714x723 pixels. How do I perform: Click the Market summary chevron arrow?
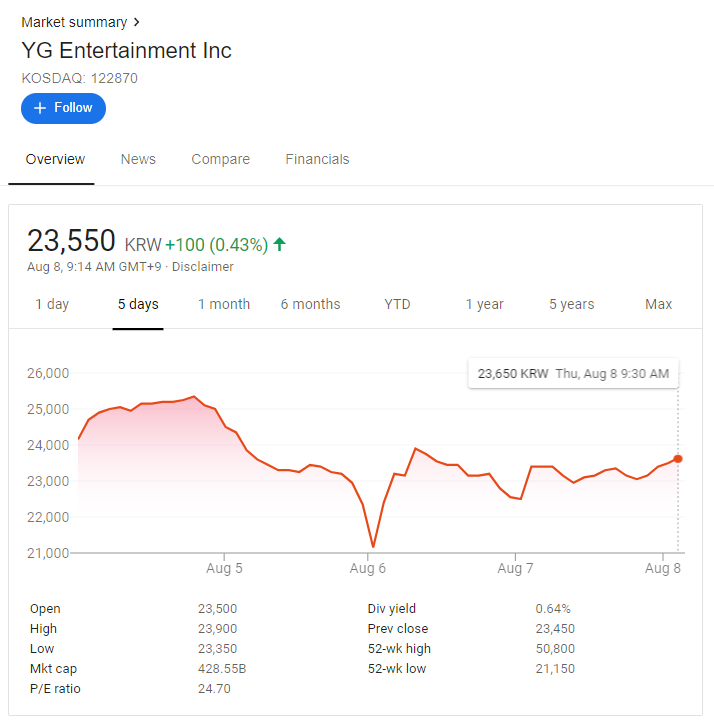tap(137, 22)
